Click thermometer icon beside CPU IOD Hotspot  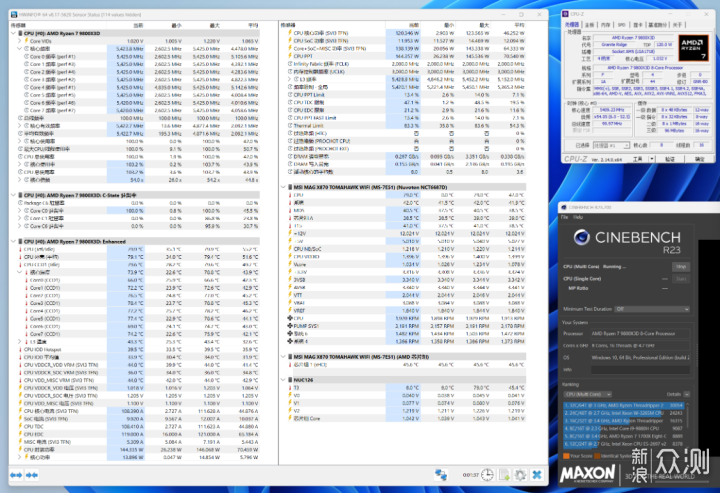[20, 349]
